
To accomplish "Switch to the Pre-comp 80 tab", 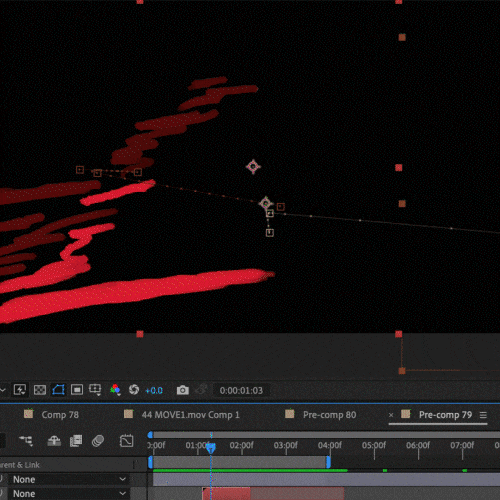I will pos(329,415).
